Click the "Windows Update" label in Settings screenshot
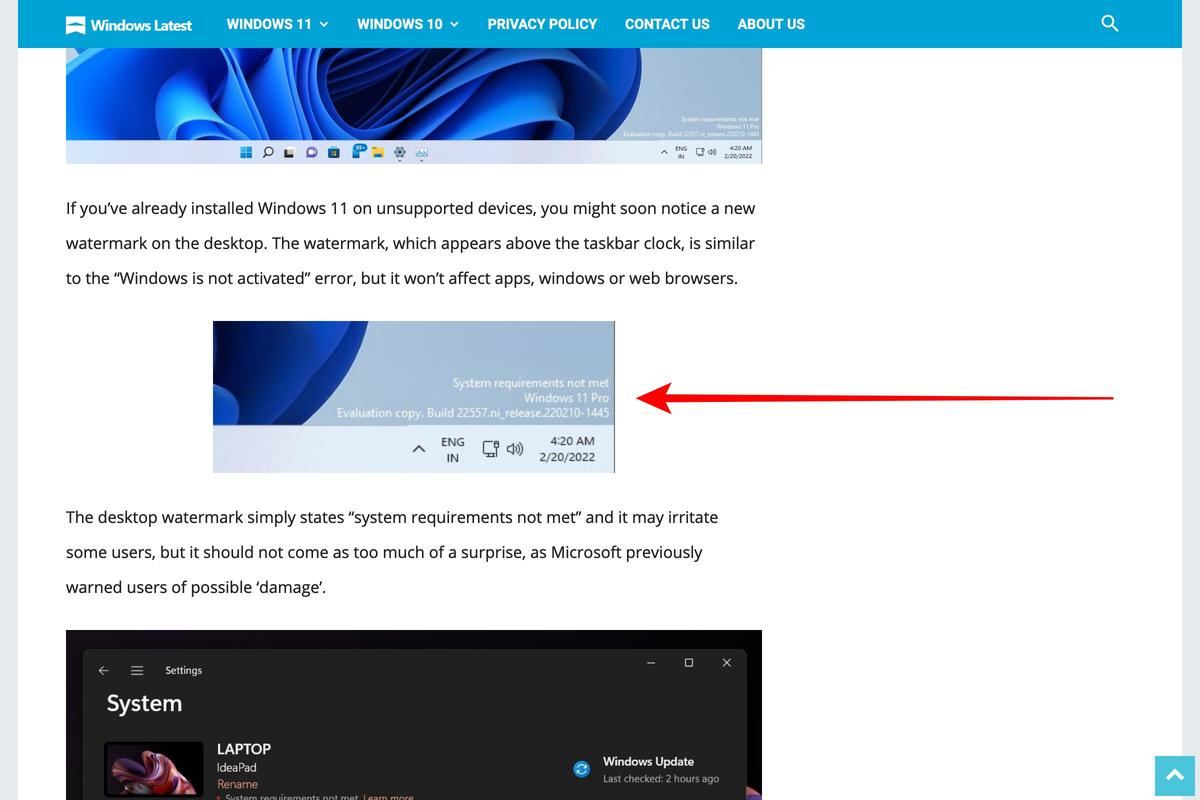Image resolution: width=1200 pixels, height=800 pixels. coord(648,761)
